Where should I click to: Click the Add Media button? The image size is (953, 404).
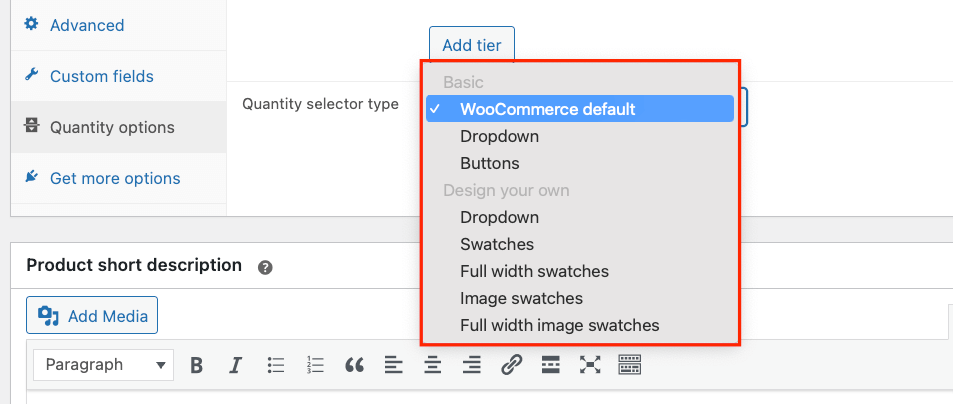click(92, 315)
